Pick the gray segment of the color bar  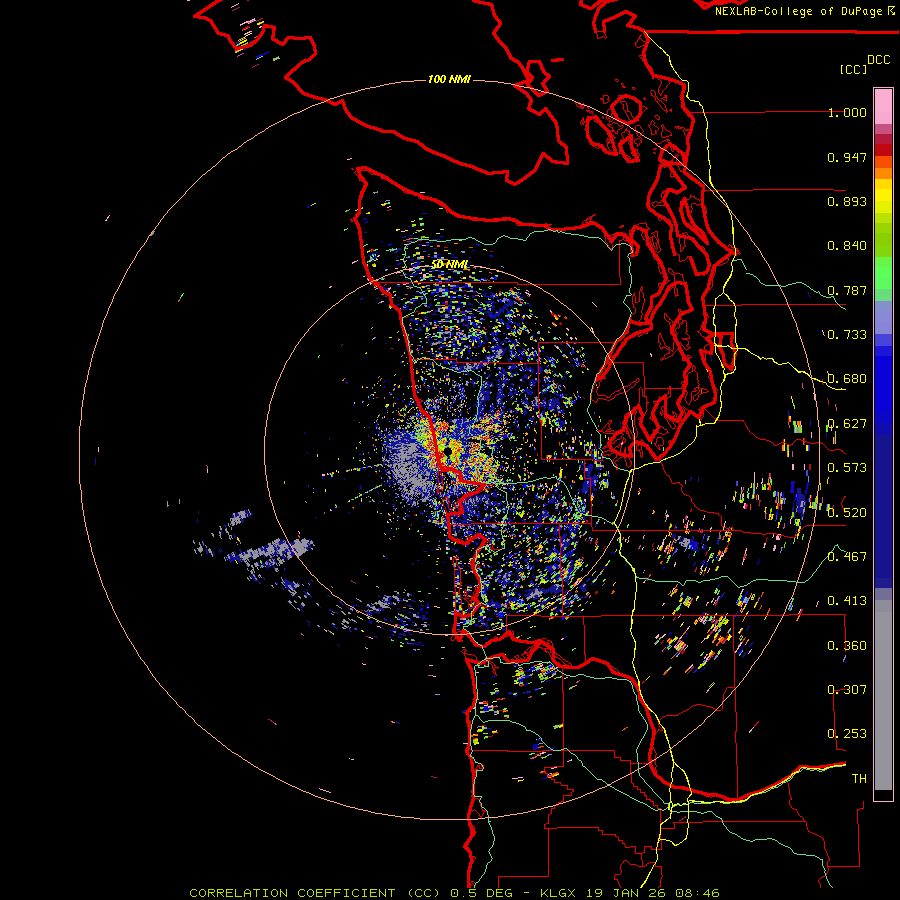(883, 695)
